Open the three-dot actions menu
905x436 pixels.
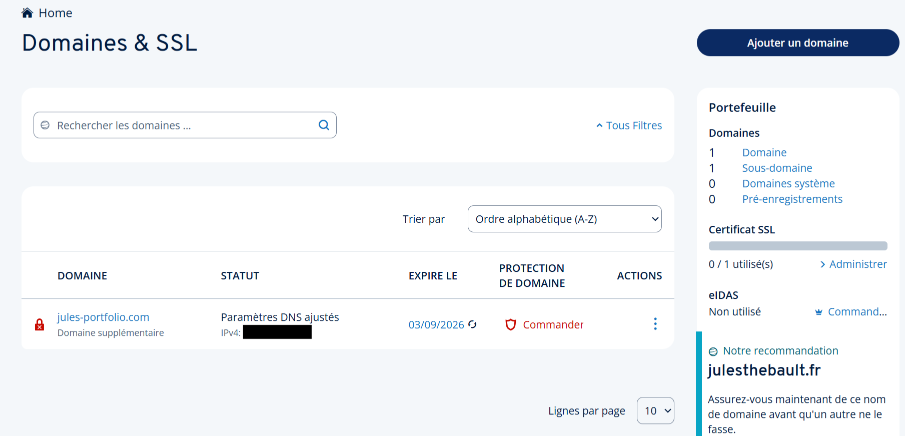[x=655, y=324]
